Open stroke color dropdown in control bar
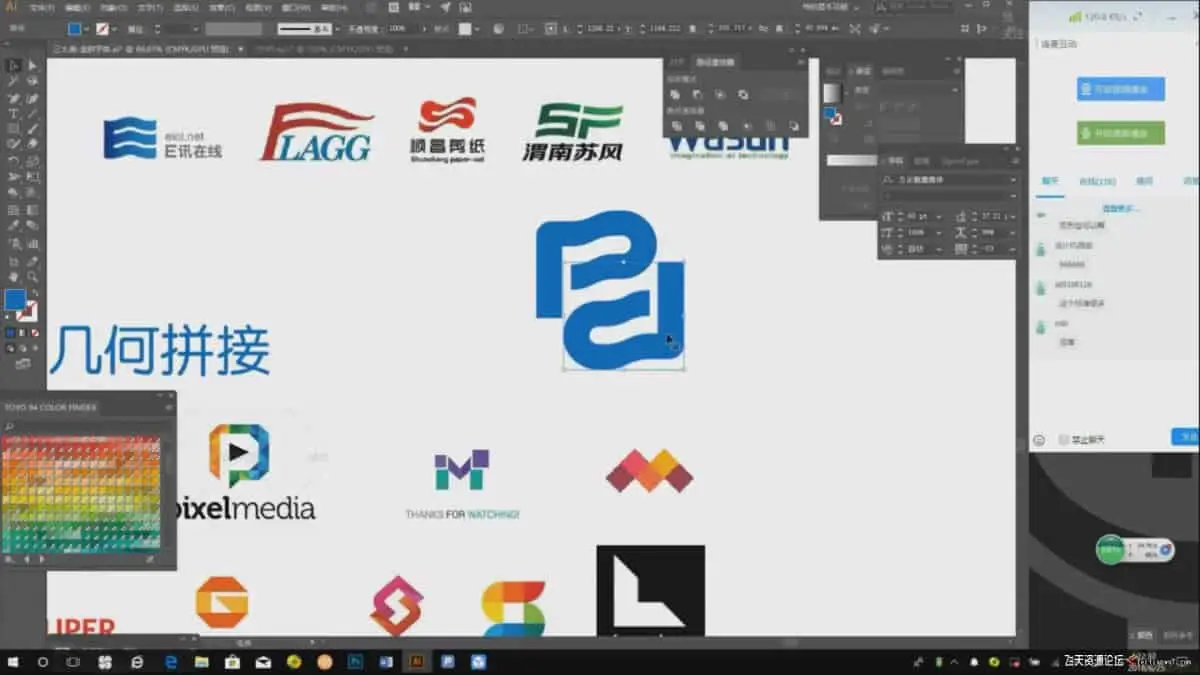Viewport: 1200px width, 675px height. pyautogui.click(x=114, y=29)
